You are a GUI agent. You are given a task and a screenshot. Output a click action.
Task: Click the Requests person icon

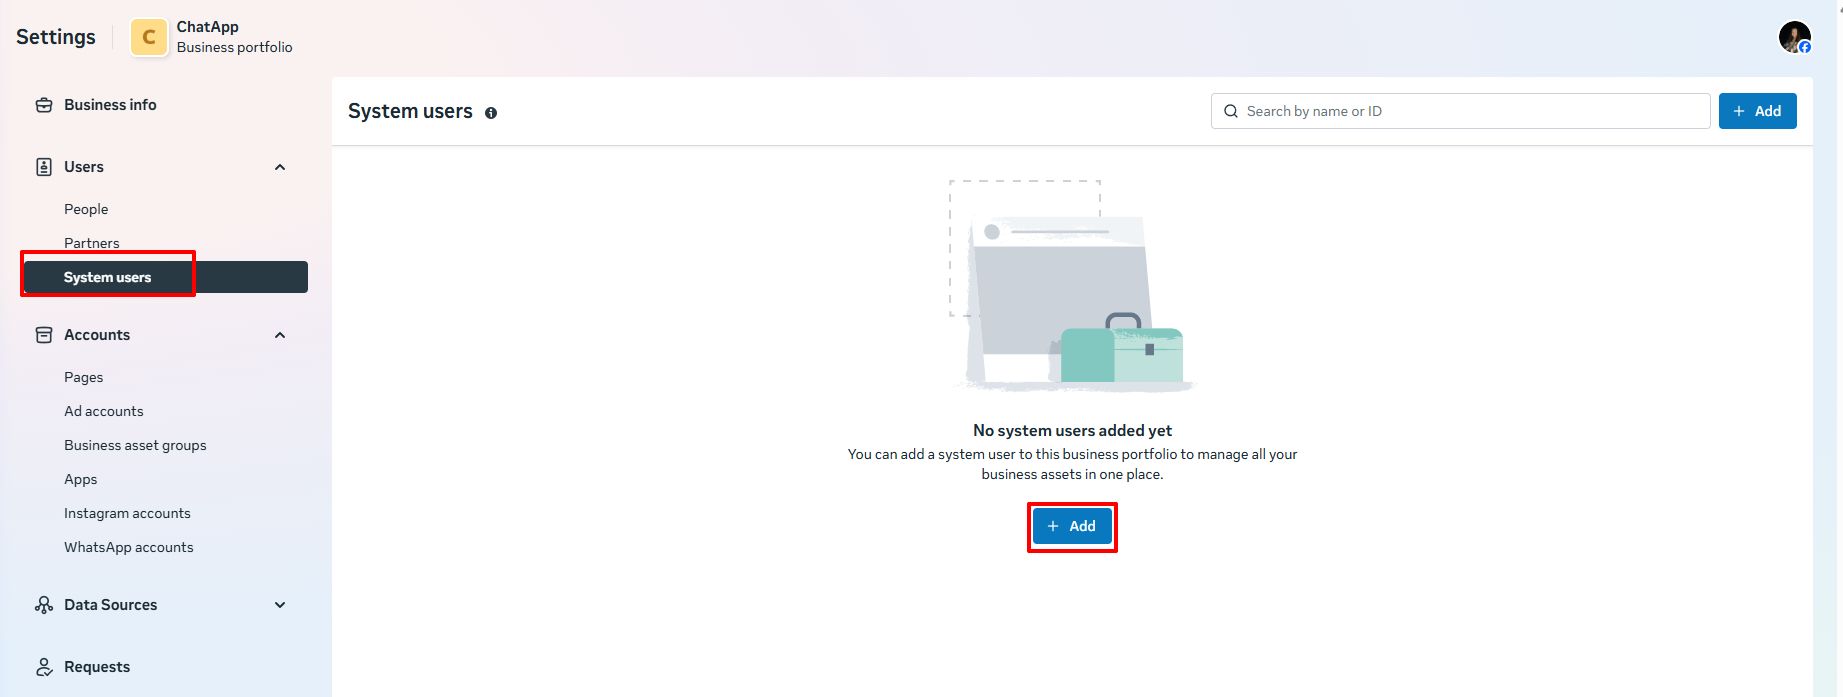44,667
